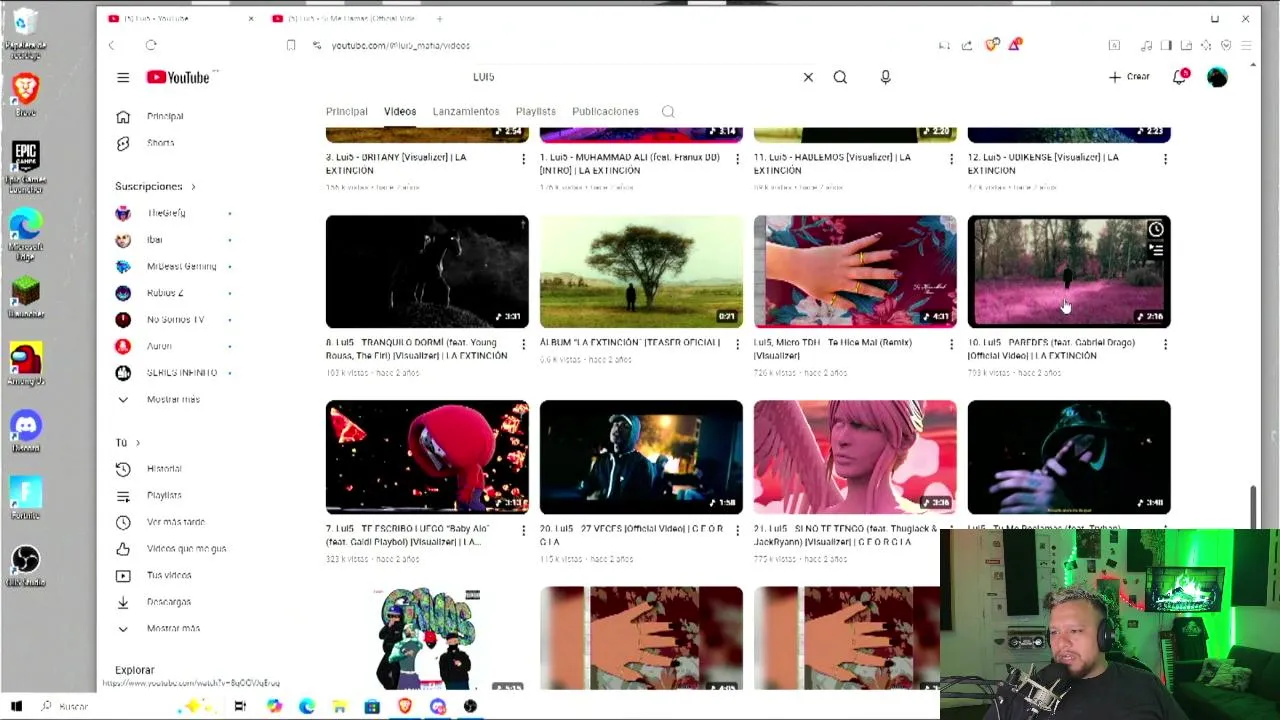
Task: Open the YouTube hamburger guide menu
Action: pos(123,77)
